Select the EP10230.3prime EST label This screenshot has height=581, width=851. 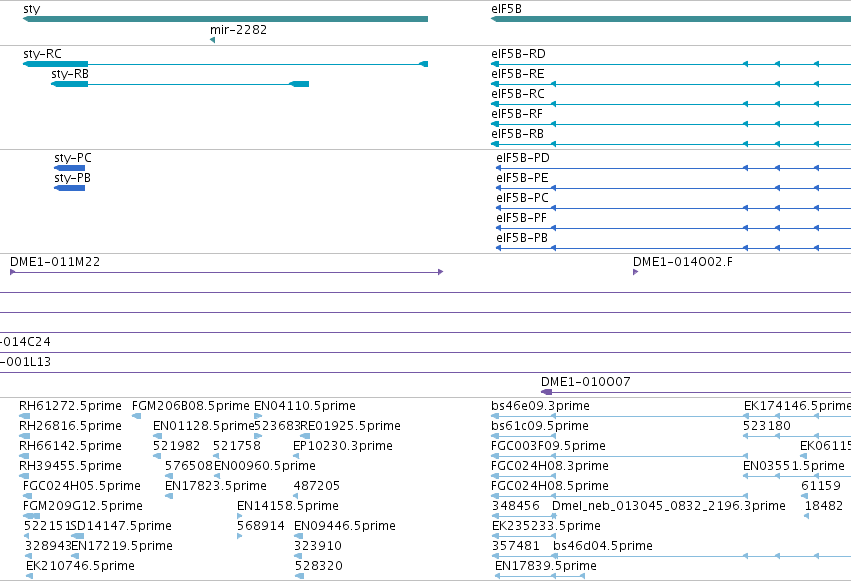click(342, 446)
